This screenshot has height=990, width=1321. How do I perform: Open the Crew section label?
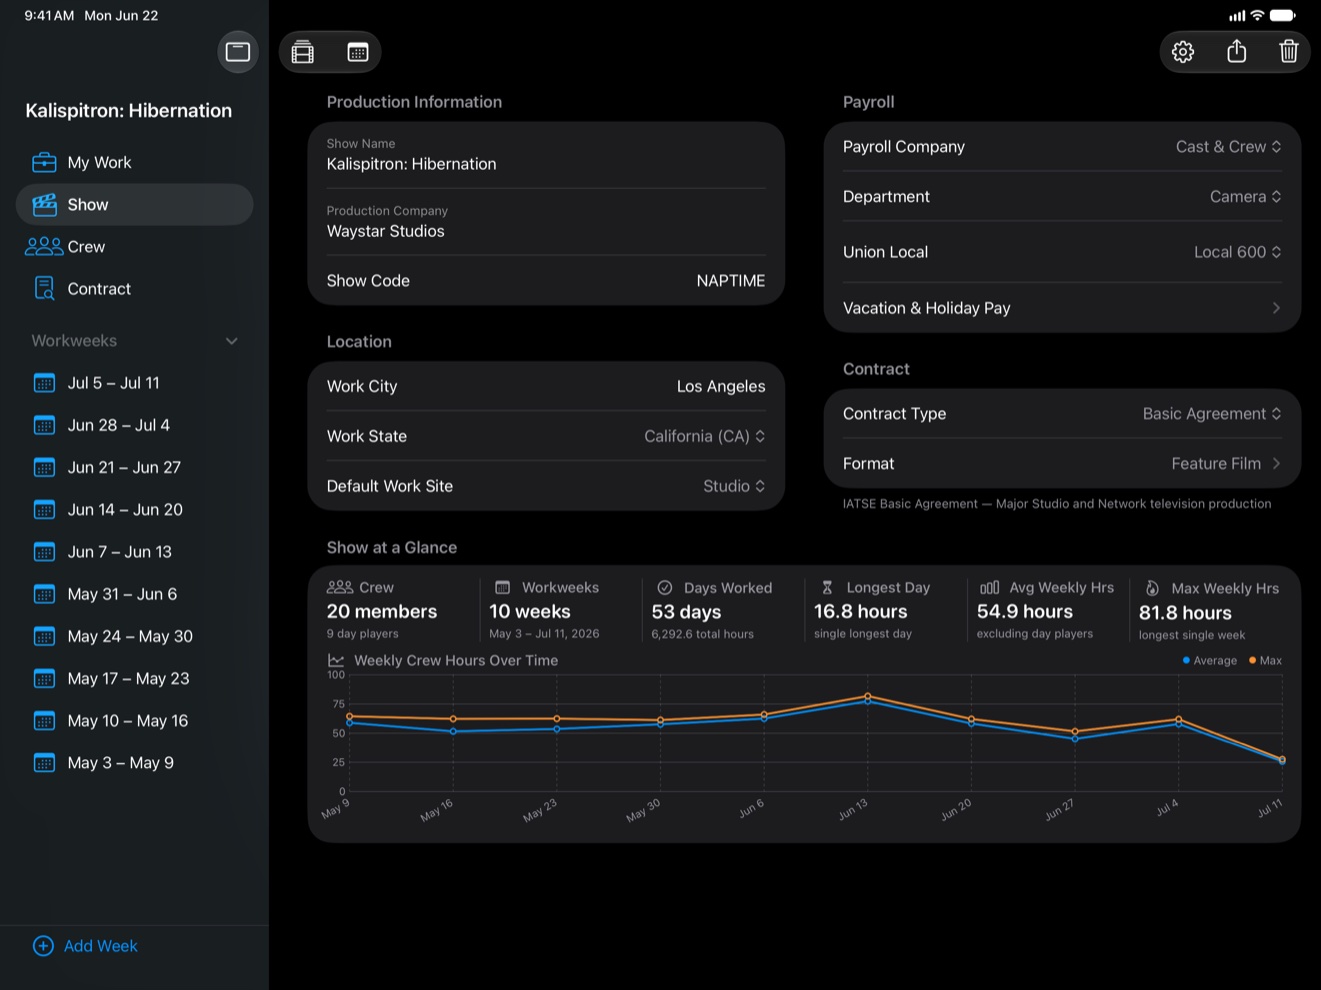pyautogui.click(x=86, y=246)
